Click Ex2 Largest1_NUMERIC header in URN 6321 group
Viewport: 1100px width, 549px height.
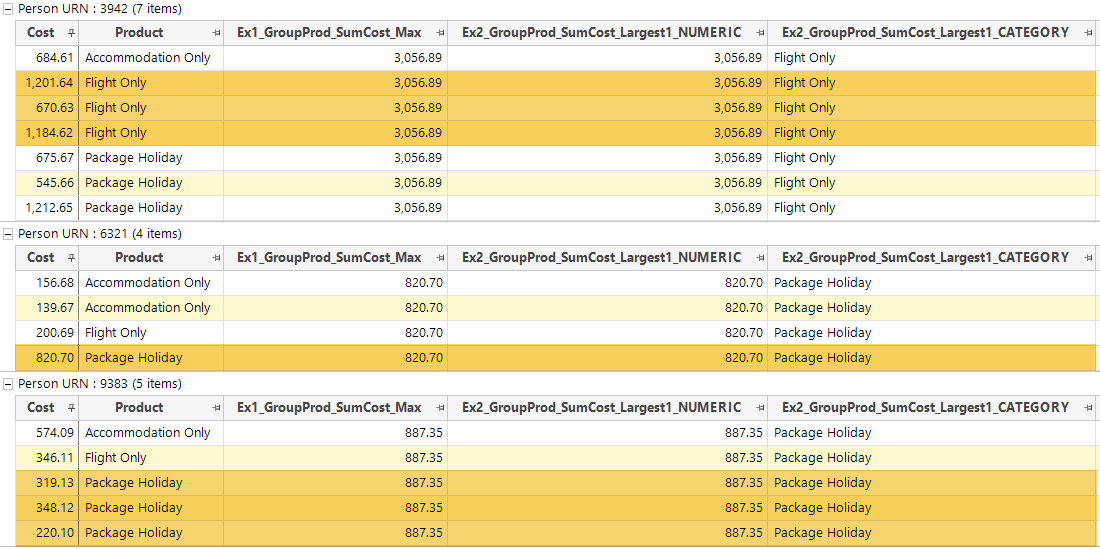(601, 257)
